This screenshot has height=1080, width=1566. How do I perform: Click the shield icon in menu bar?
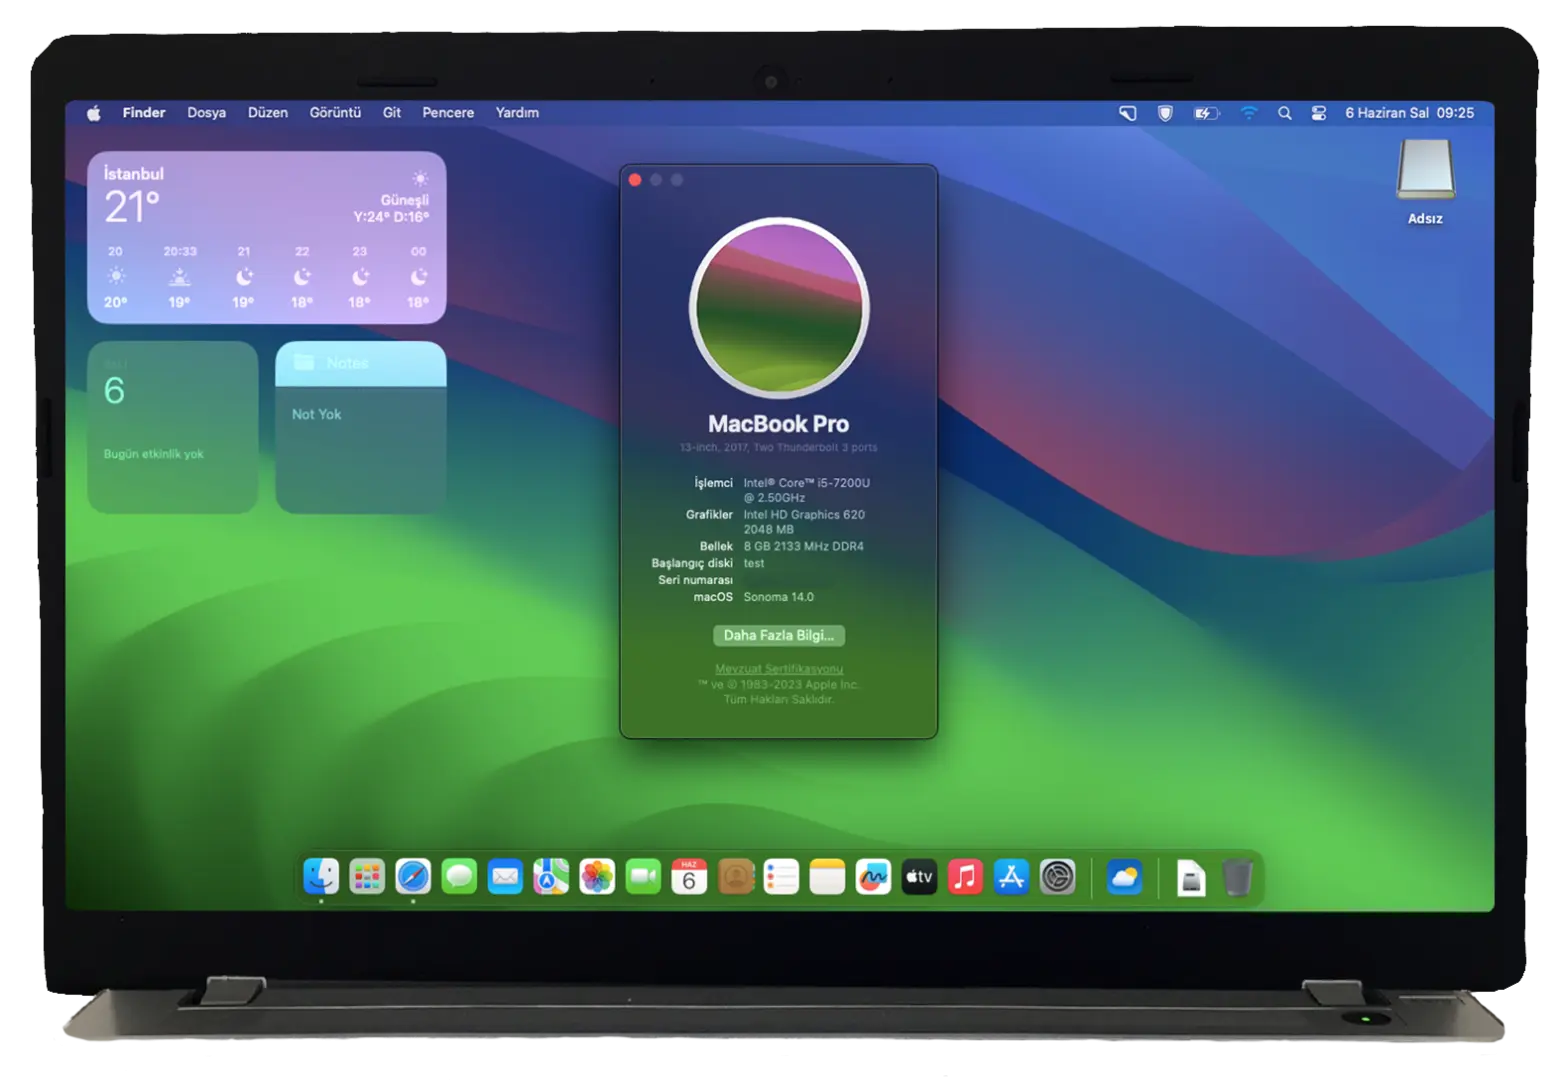tap(1165, 113)
